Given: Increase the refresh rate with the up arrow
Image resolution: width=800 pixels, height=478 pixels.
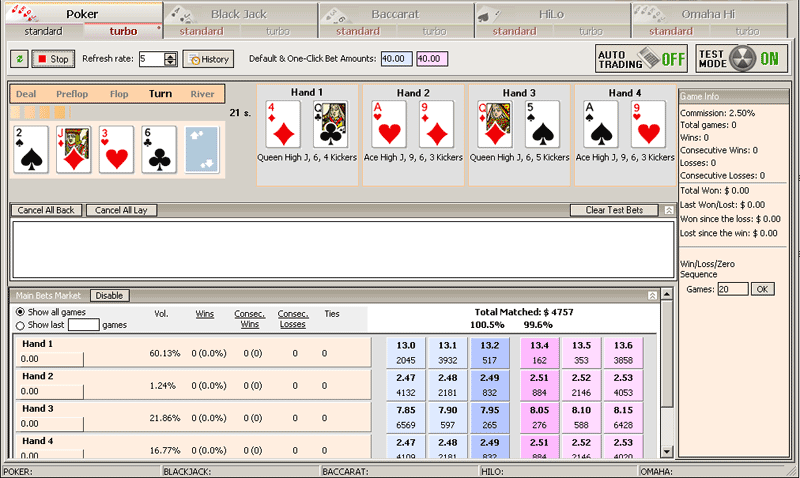Looking at the screenshot, I should [x=171, y=55].
